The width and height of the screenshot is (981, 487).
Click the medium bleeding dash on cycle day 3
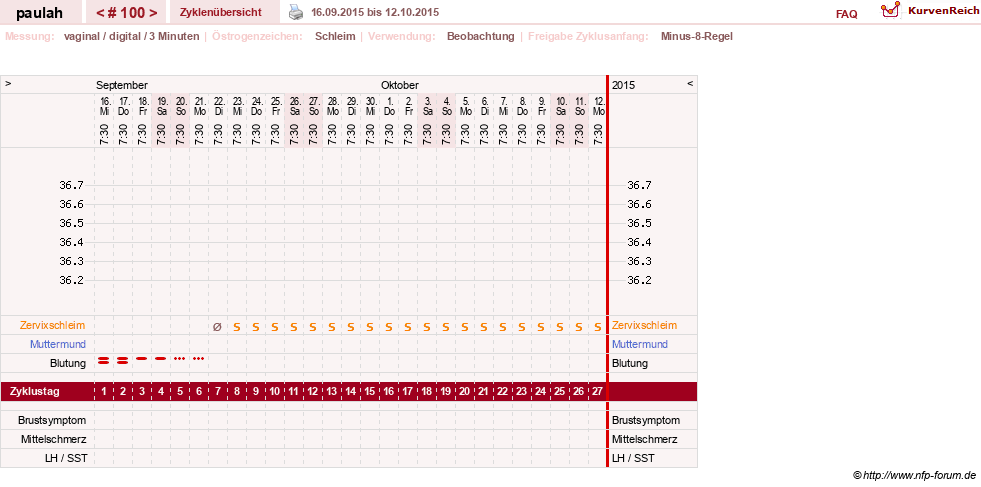pos(142,359)
